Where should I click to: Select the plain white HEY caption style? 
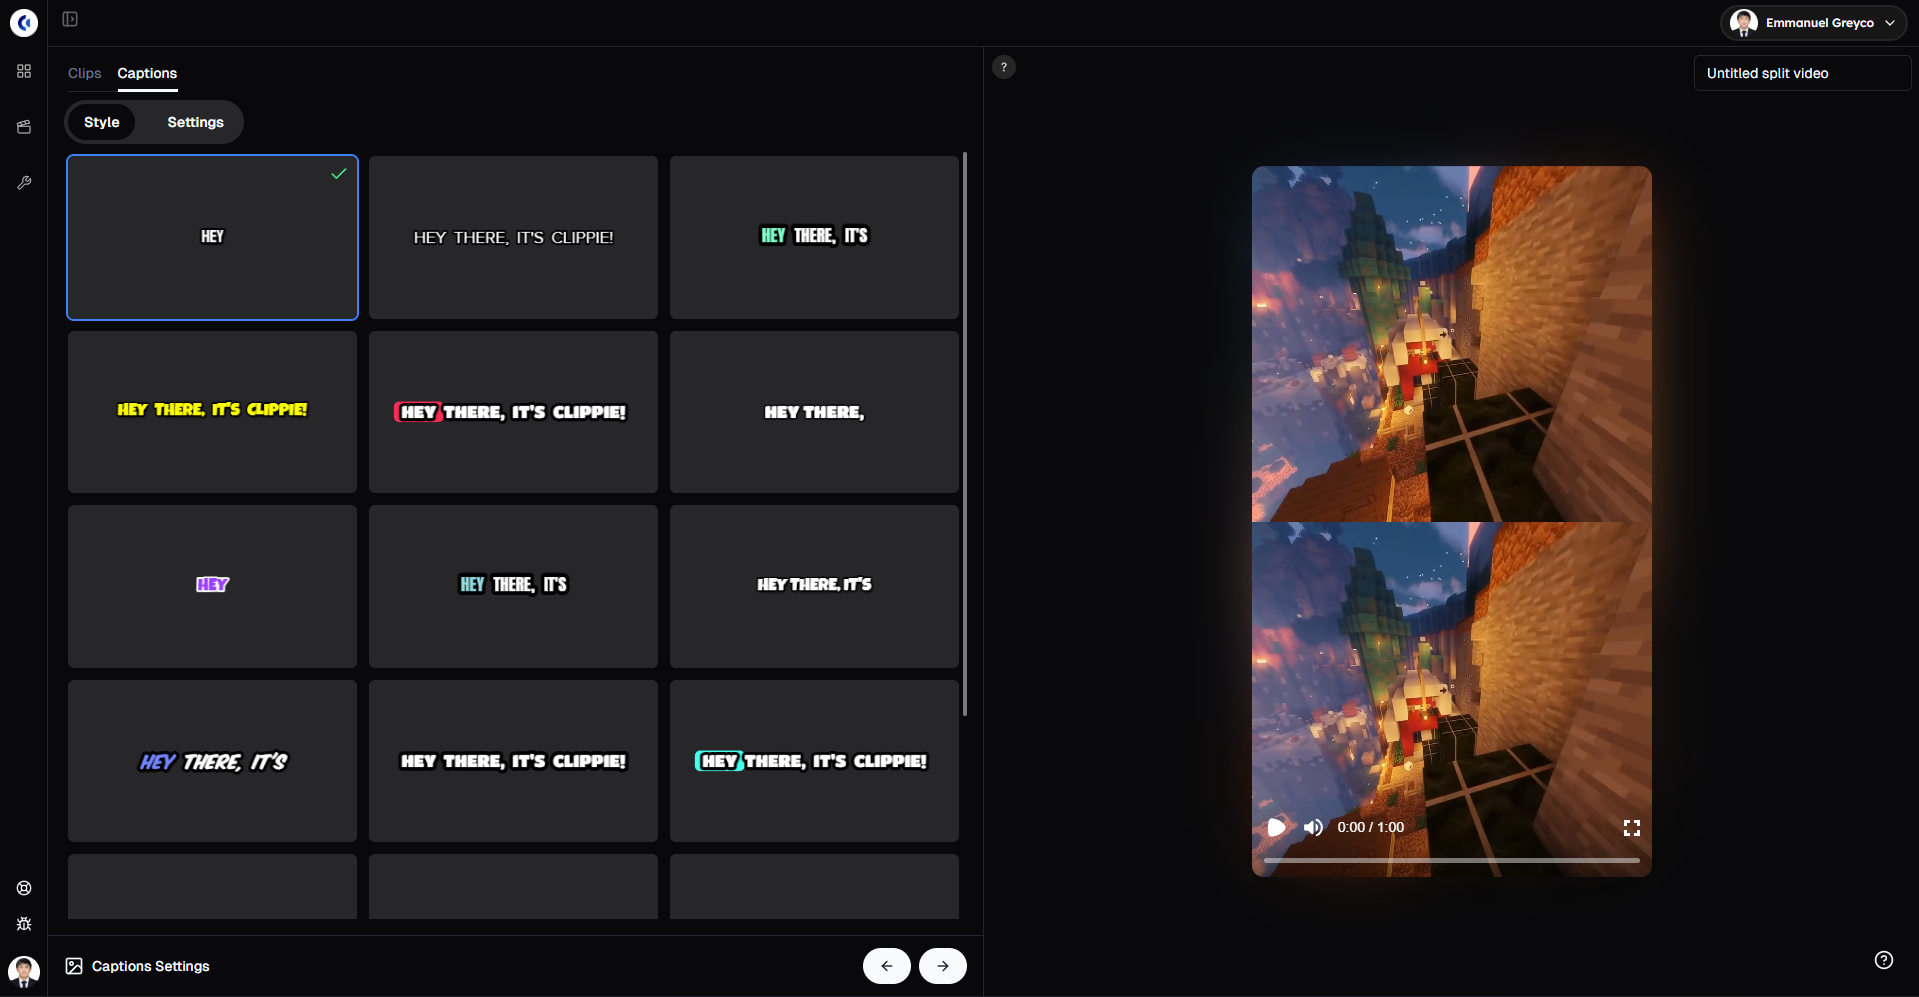(x=212, y=237)
